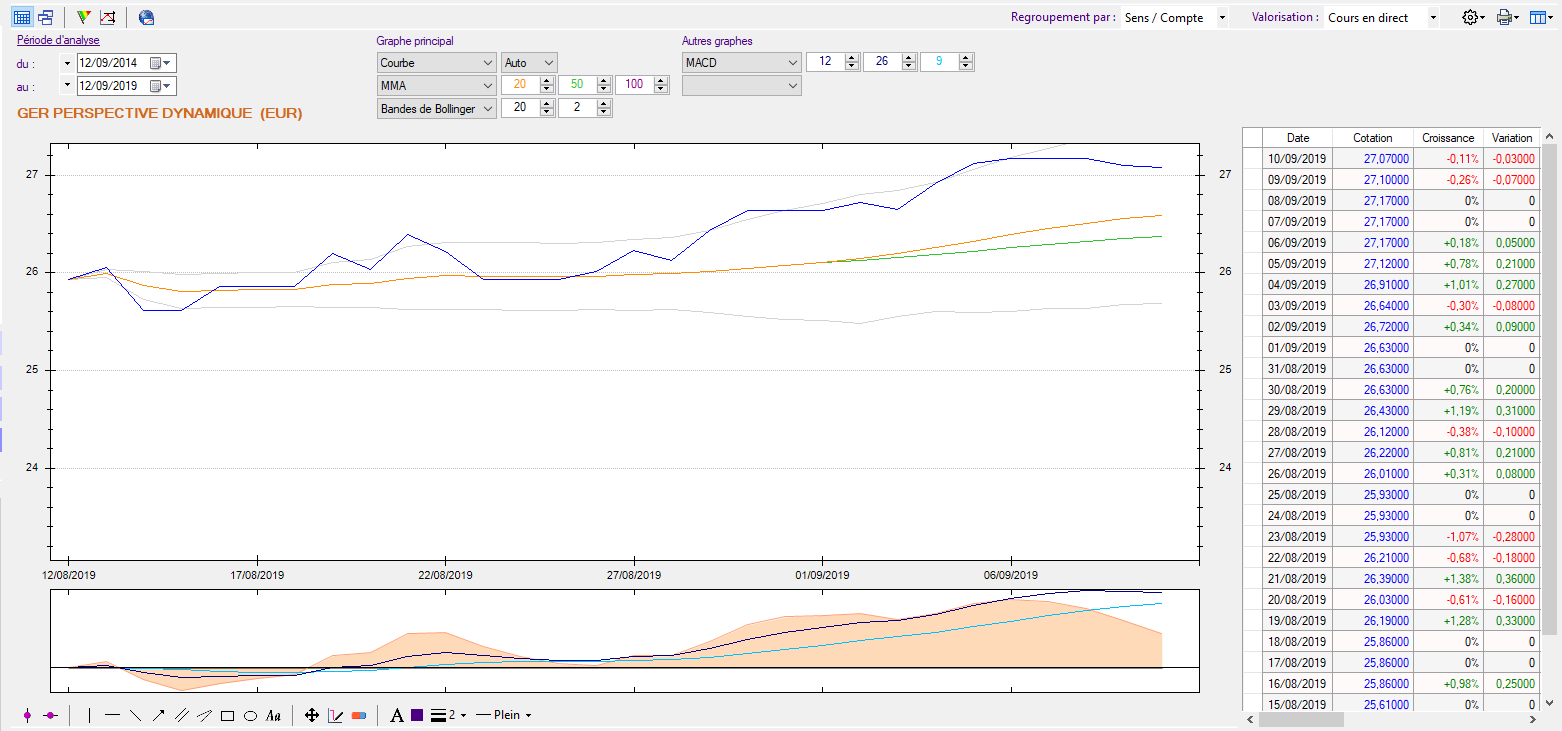Click the 'du' start date field
This screenshot has height=731, width=1562.
tap(112, 62)
